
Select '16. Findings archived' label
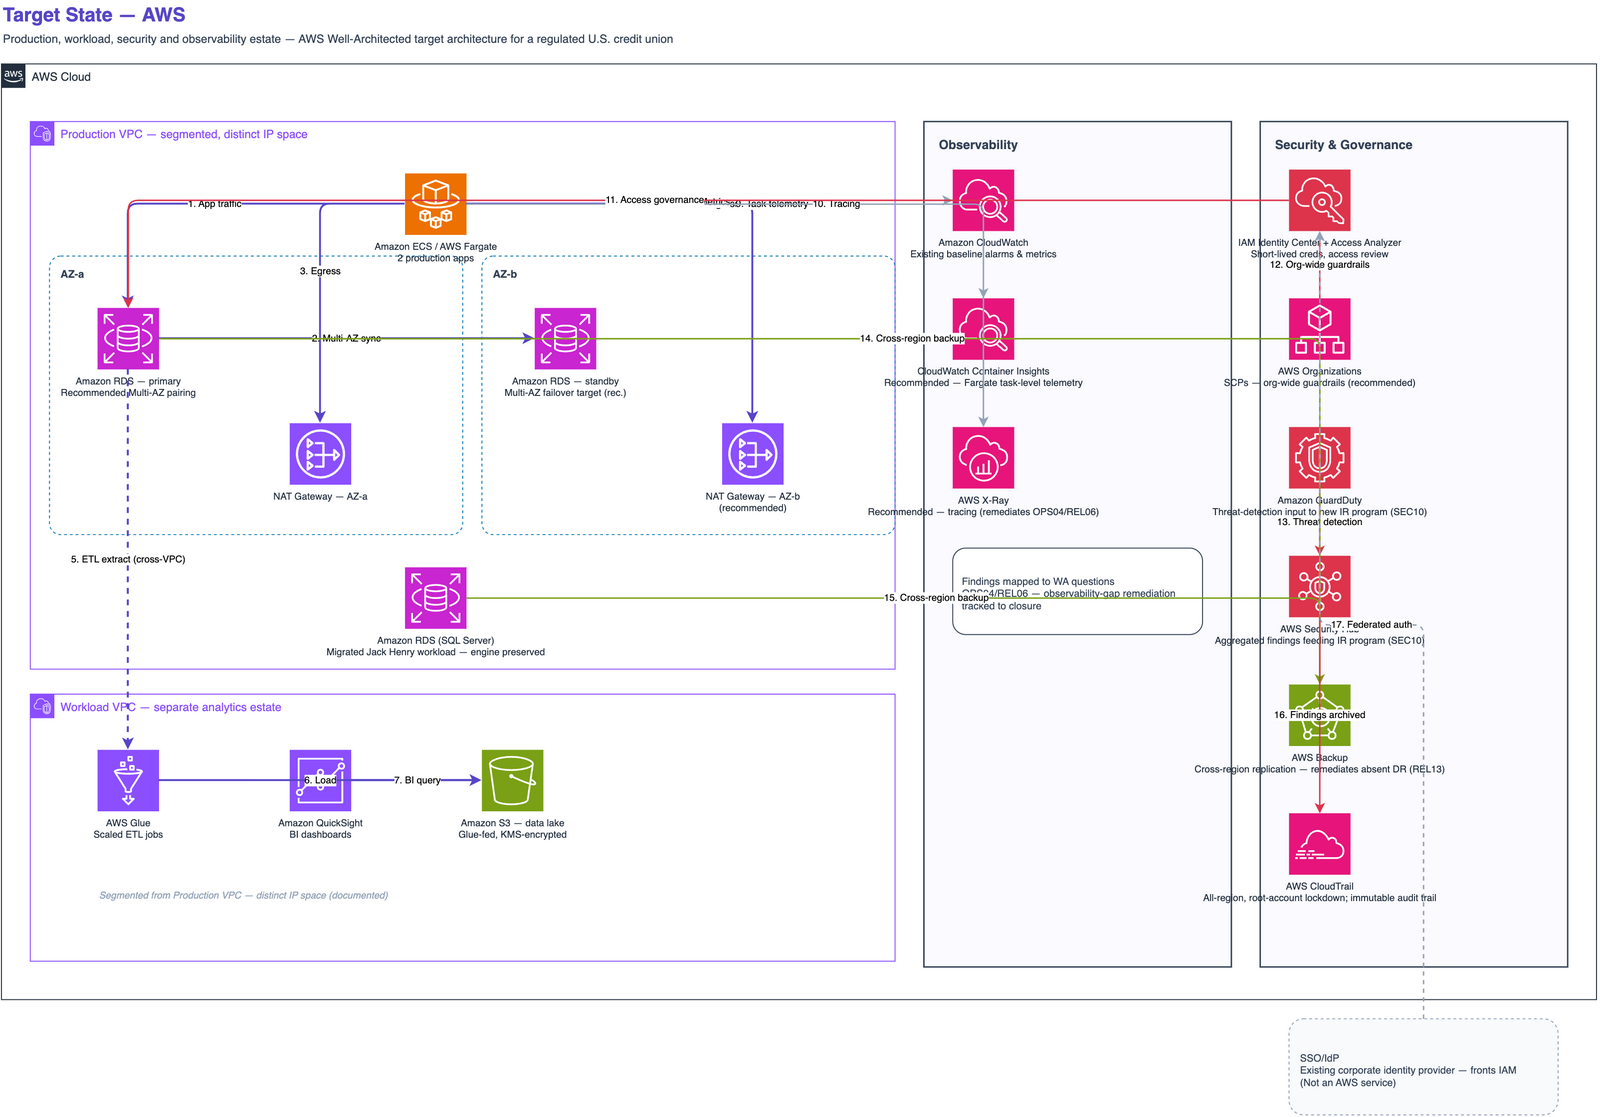click(1319, 715)
